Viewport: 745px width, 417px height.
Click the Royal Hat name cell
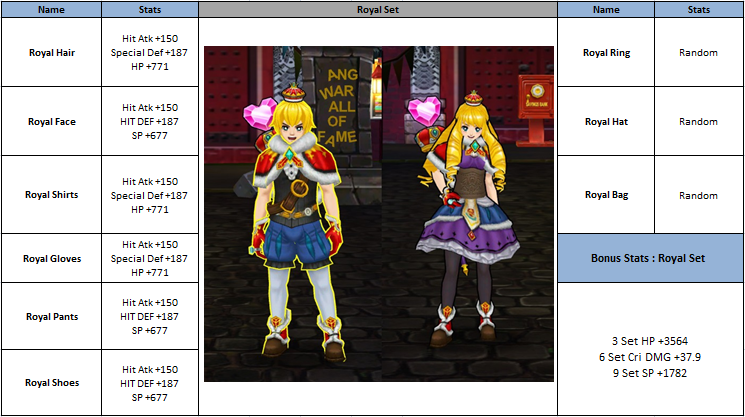pyautogui.click(x=606, y=121)
